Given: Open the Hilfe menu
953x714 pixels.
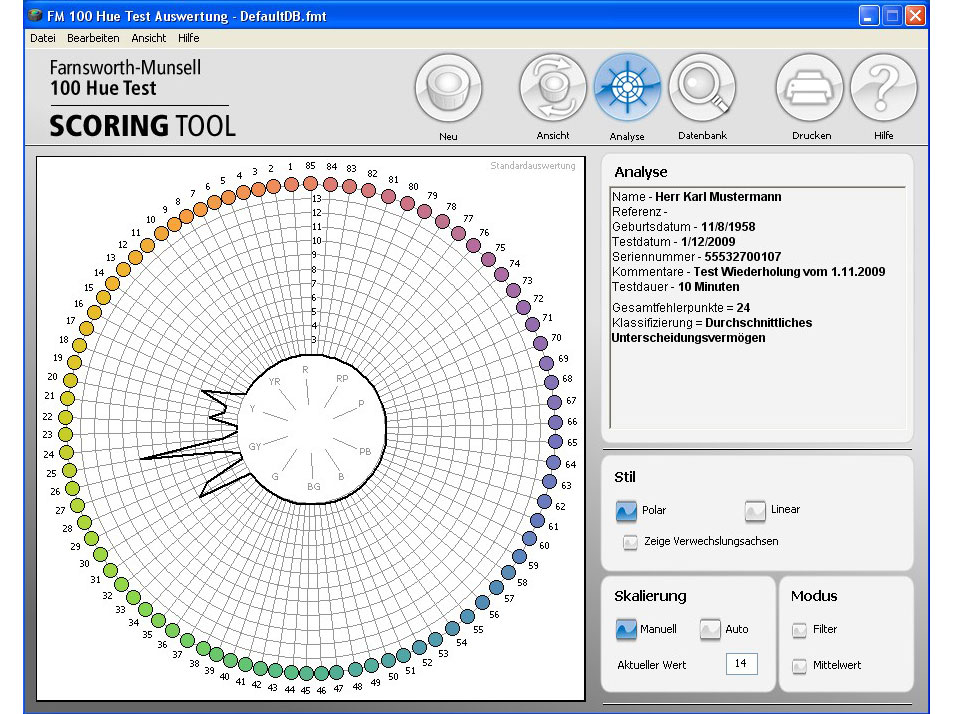Looking at the screenshot, I should [188, 38].
